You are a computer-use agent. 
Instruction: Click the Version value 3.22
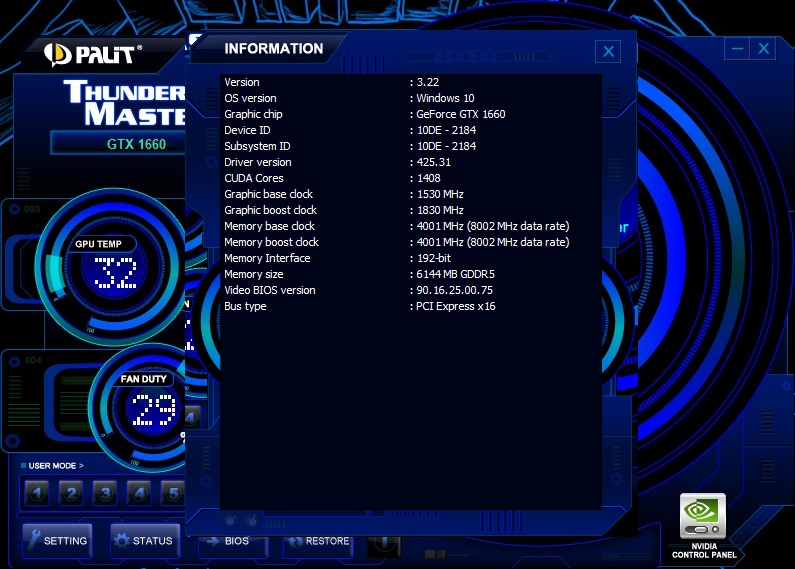[427, 82]
